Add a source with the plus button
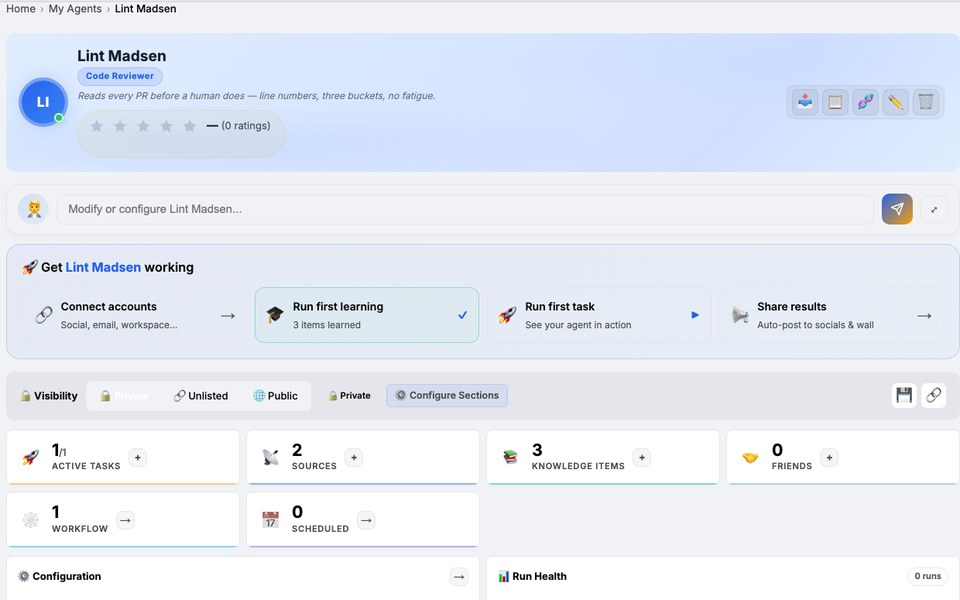Image resolution: width=960 pixels, height=600 pixels. [354, 457]
